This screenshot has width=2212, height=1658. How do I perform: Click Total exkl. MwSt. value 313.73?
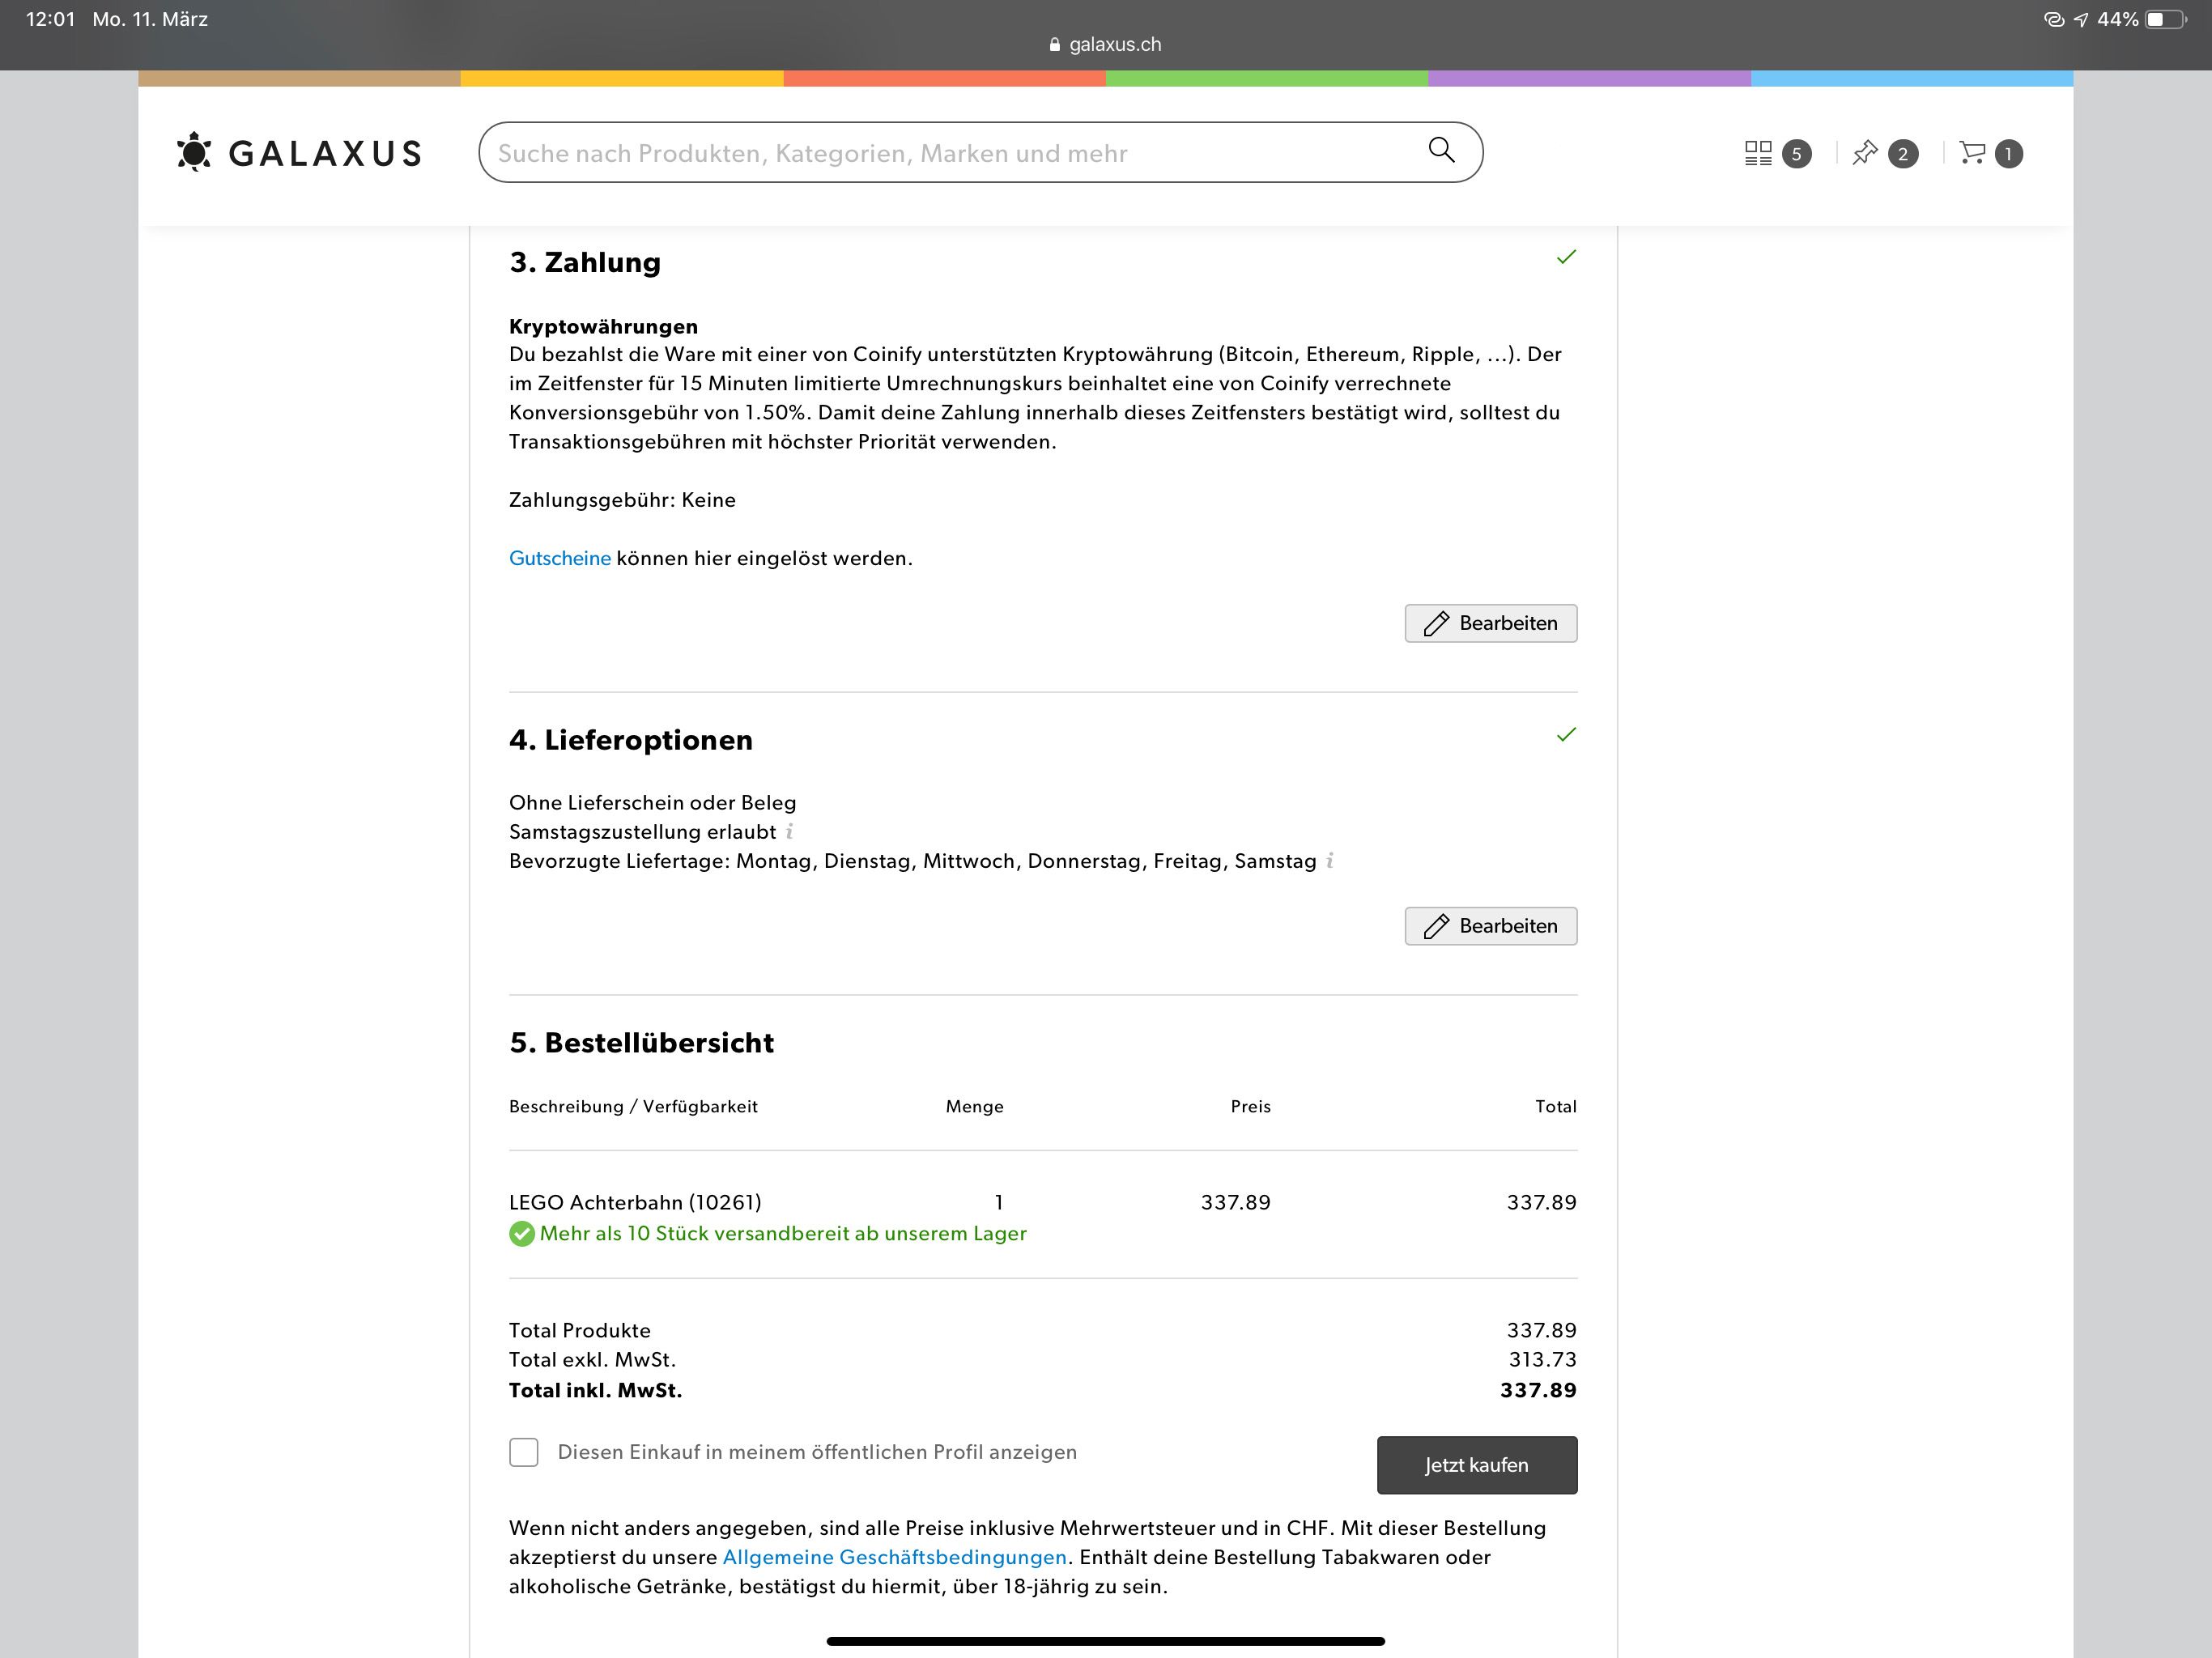pos(1542,1359)
